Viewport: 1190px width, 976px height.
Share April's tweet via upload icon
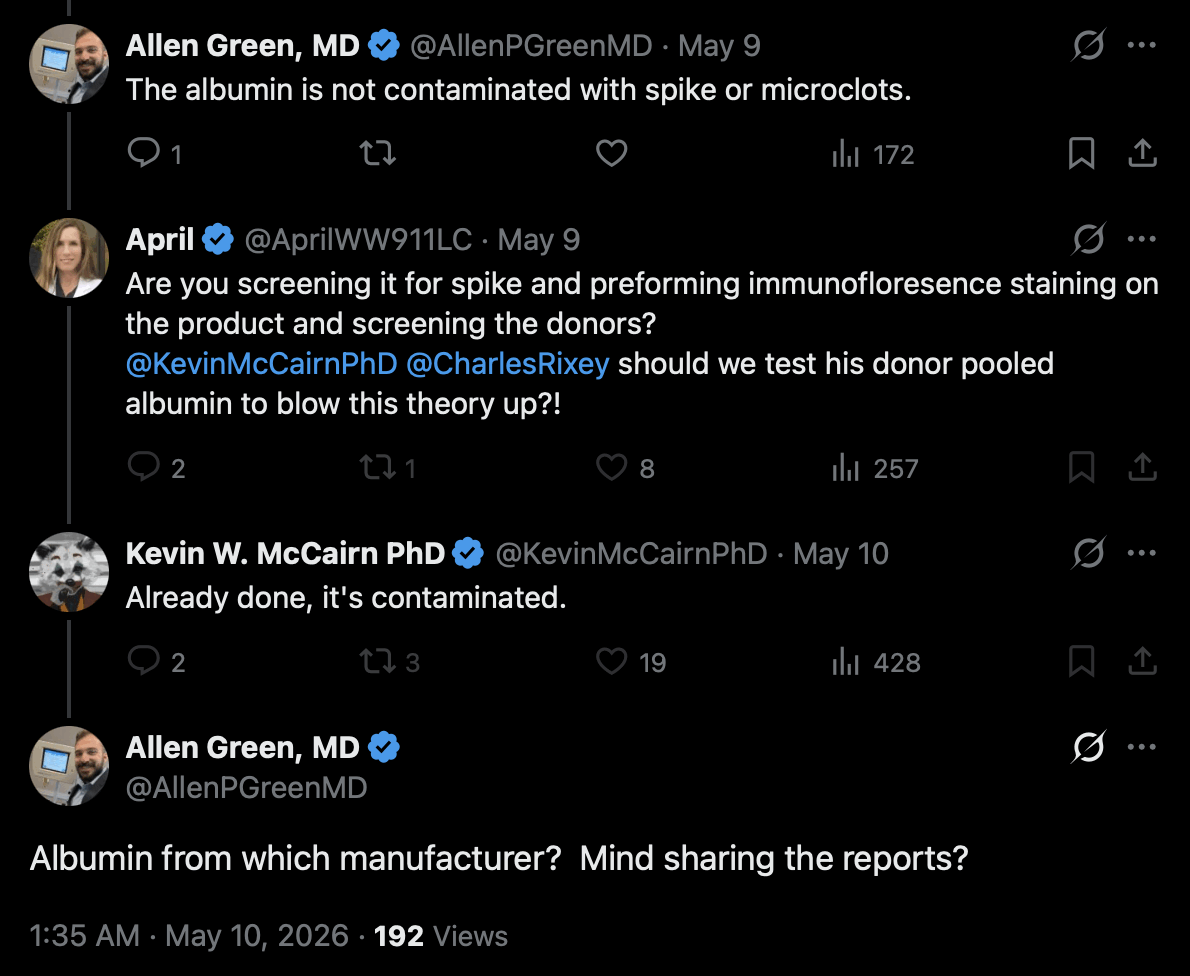(1142, 468)
